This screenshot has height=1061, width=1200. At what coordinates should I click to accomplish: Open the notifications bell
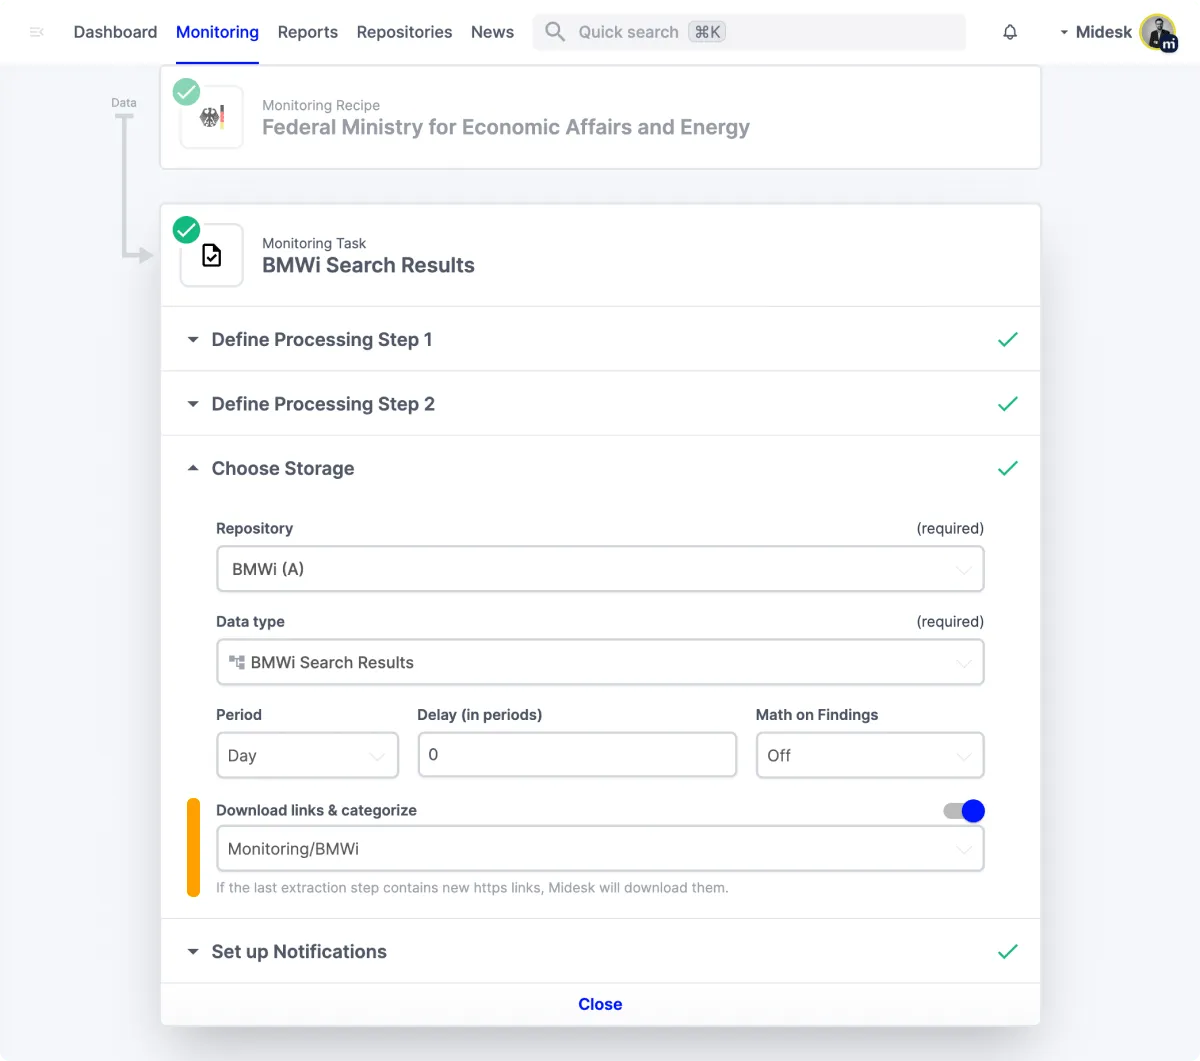[1010, 32]
